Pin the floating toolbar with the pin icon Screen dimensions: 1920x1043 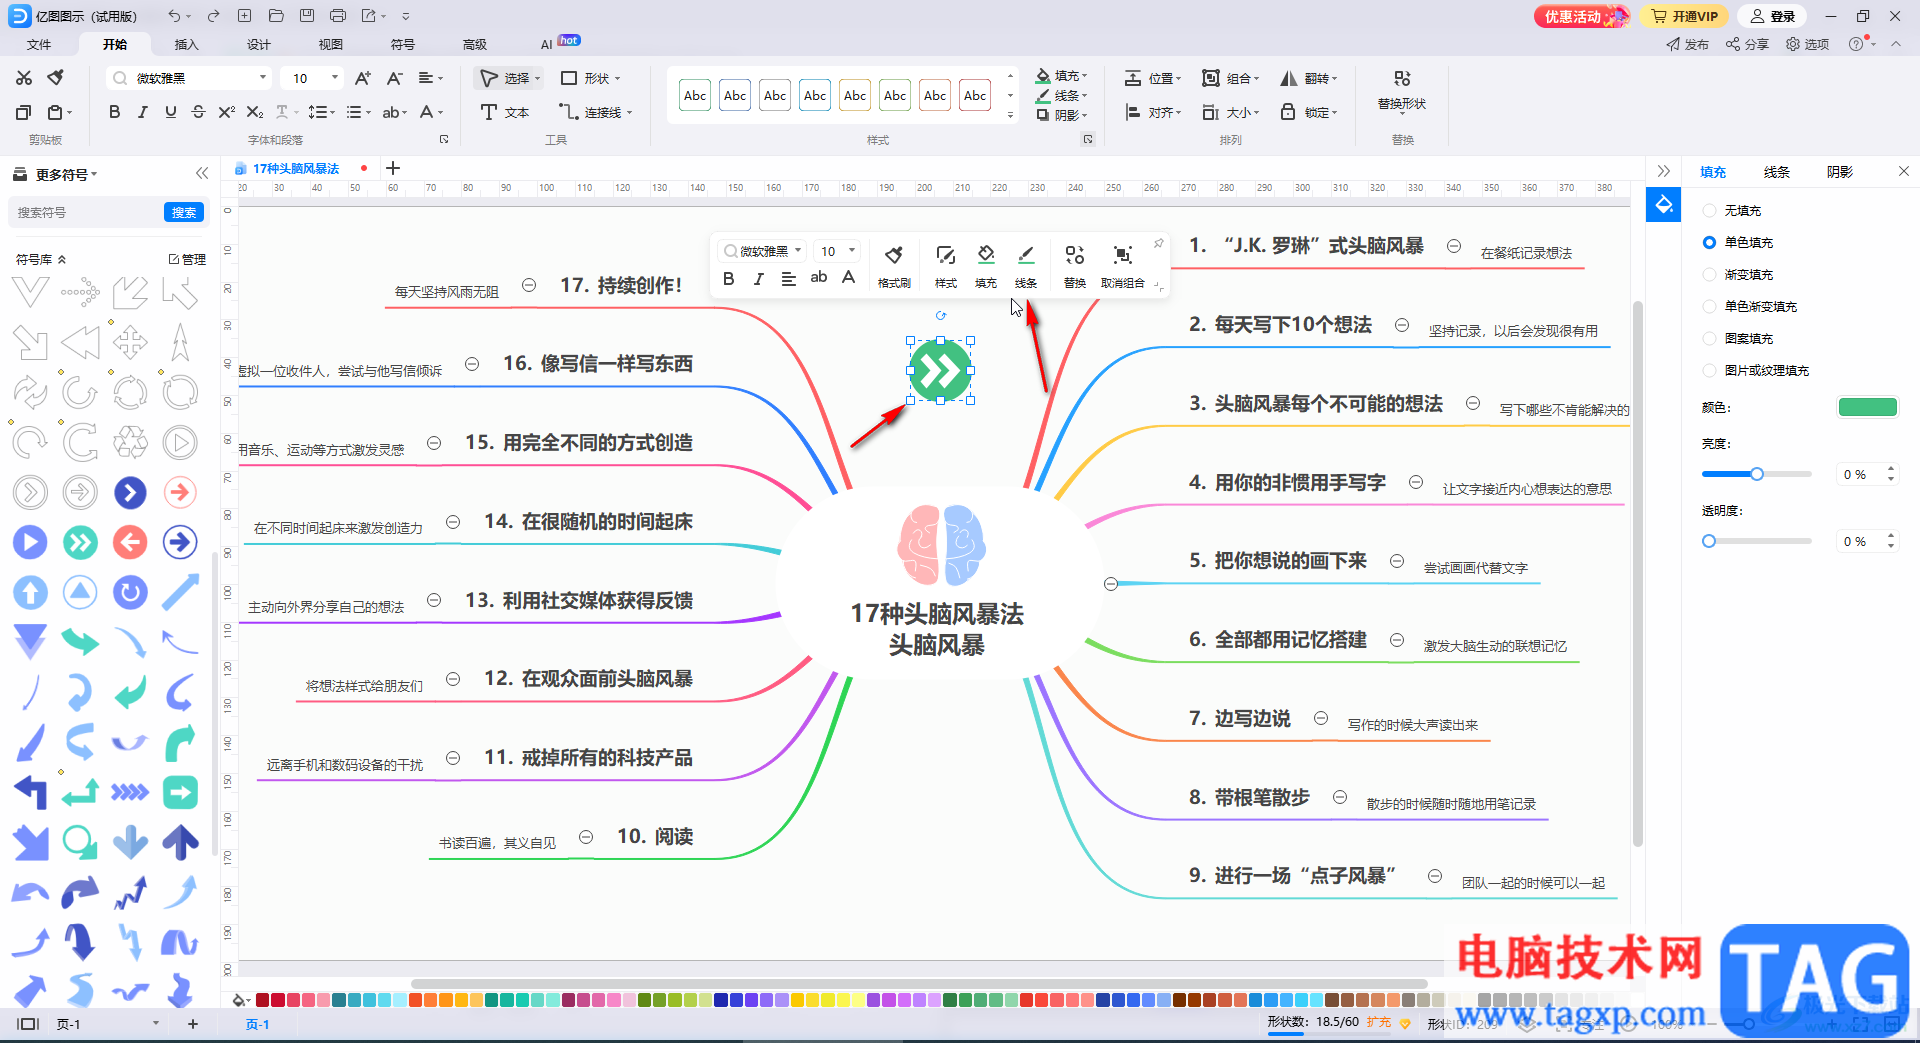tap(1158, 243)
